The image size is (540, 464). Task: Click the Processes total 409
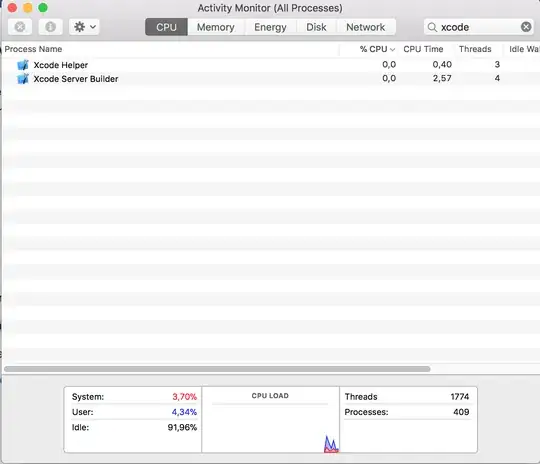coord(461,412)
